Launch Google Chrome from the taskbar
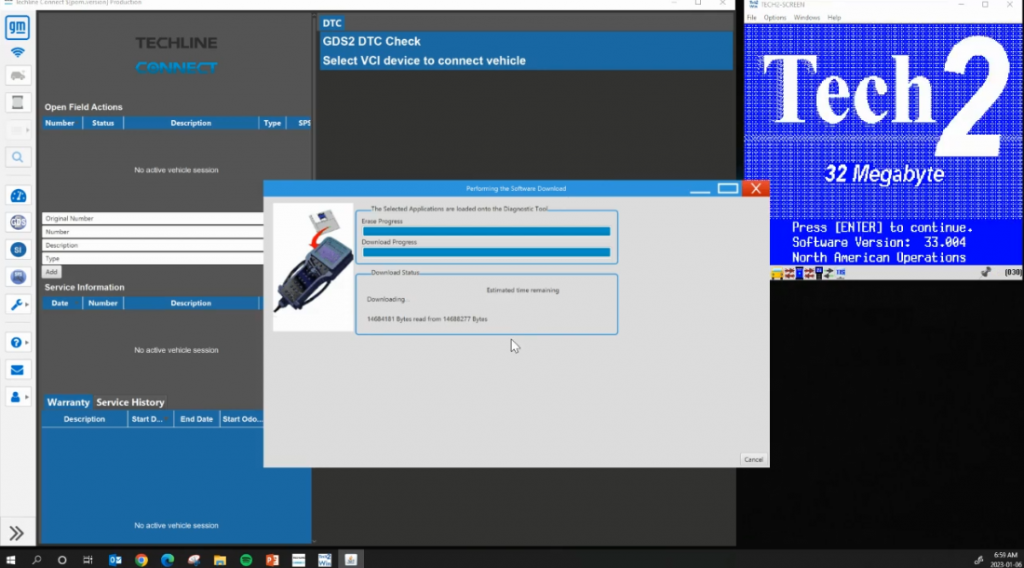1024x568 pixels. click(x=141, y=560)
